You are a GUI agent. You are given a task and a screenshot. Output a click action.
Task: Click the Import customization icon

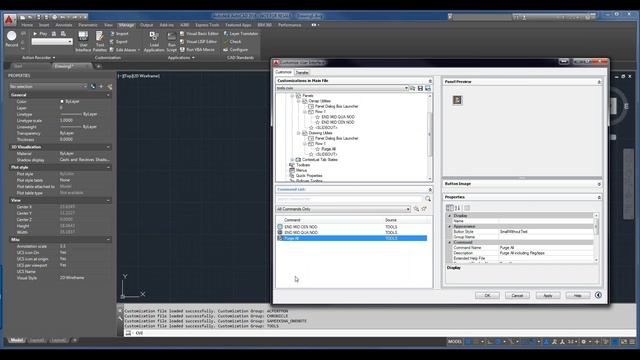[112, 34]
